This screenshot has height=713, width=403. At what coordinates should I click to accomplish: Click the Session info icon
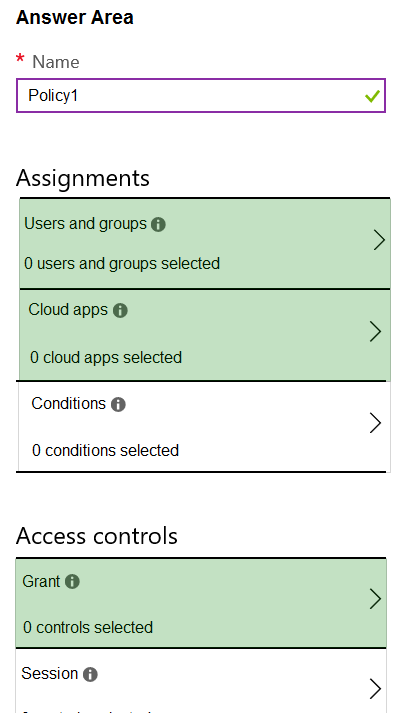90,674
